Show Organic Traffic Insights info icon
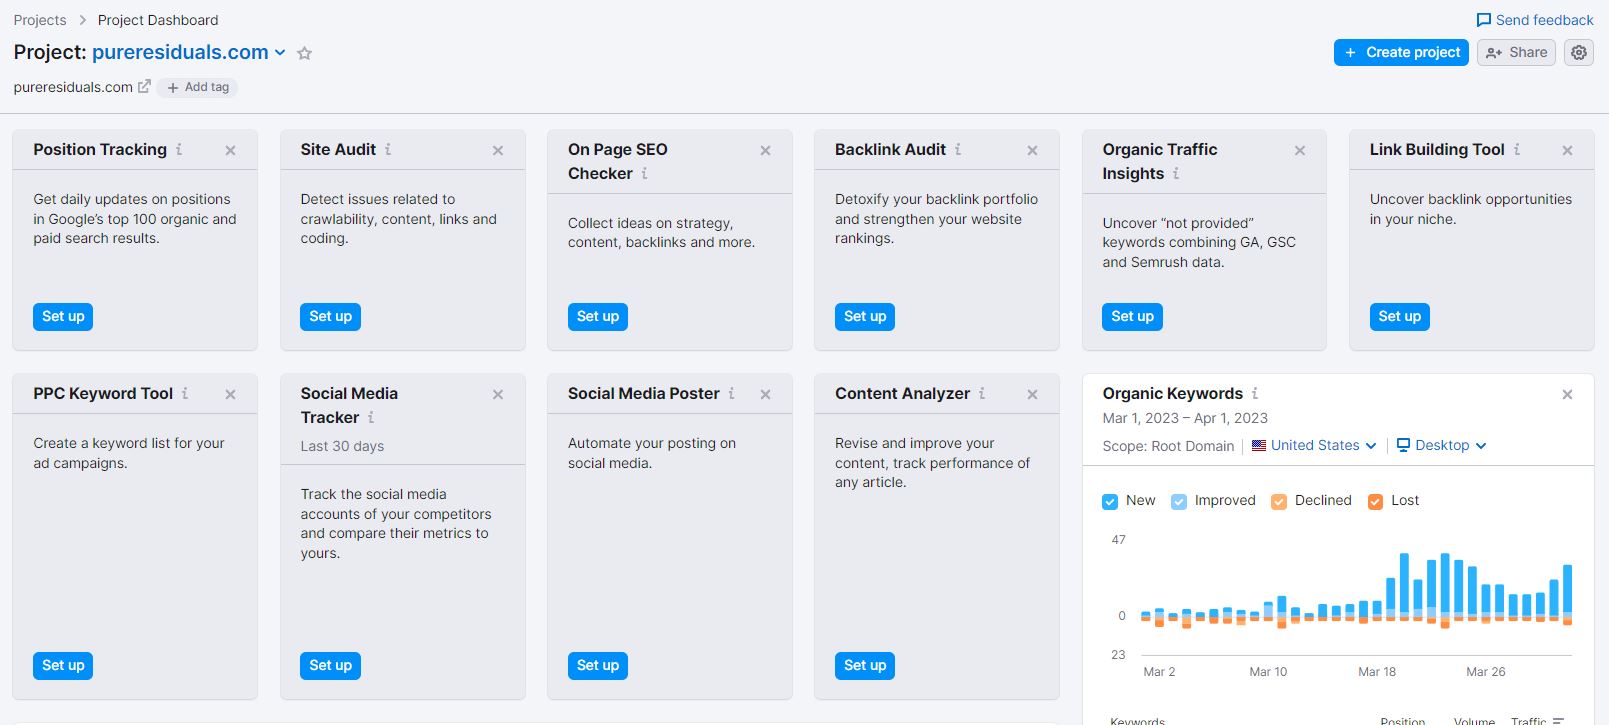 click(x=1176, y=173)
